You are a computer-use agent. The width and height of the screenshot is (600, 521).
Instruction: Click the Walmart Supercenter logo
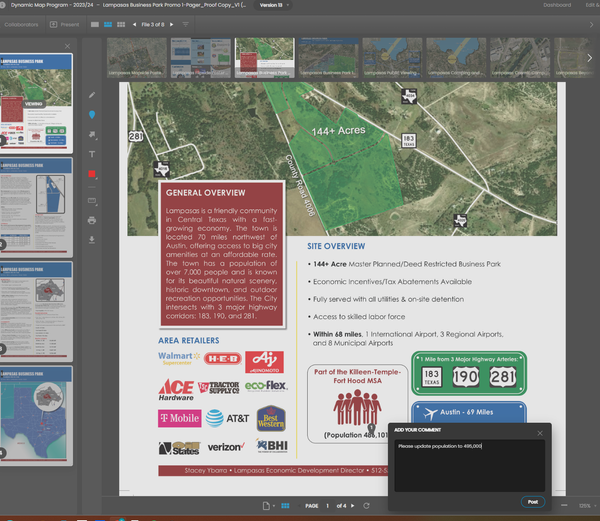click(x=179, y=358)
